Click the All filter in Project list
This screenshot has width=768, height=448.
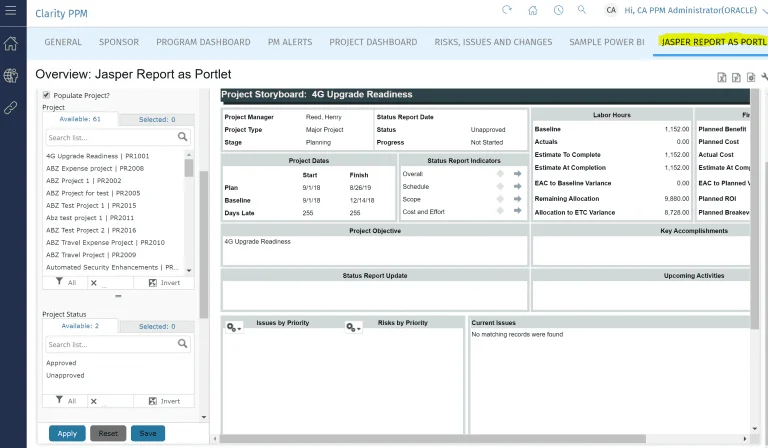66,282
